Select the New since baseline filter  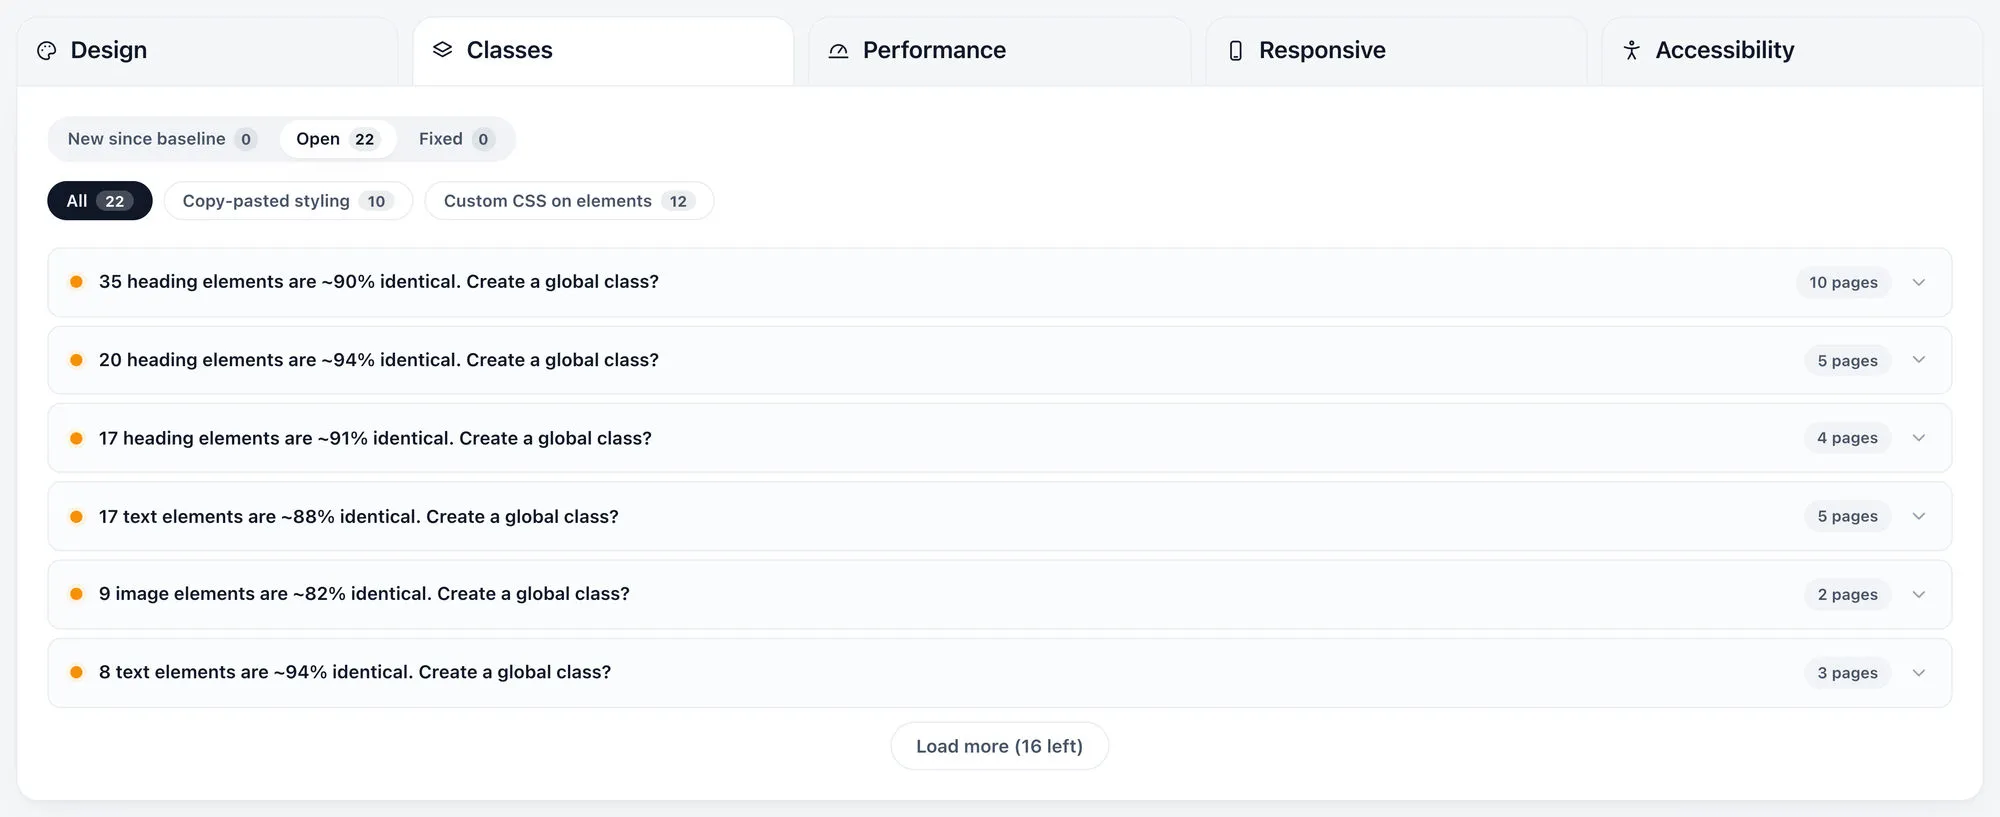point(163,139)
